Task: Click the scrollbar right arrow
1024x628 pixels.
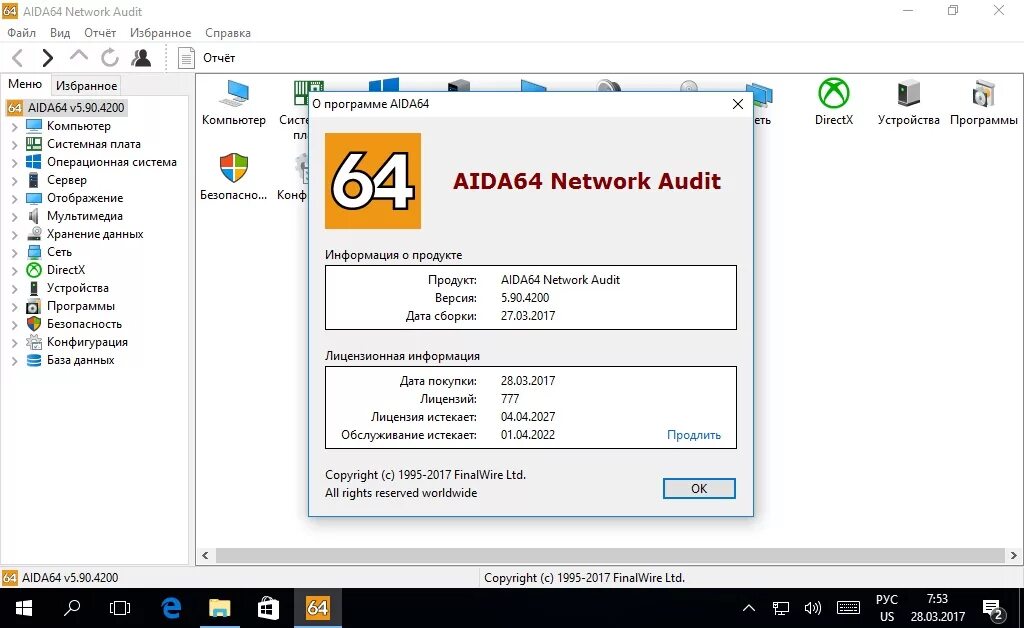Action: pos(1014,556)
